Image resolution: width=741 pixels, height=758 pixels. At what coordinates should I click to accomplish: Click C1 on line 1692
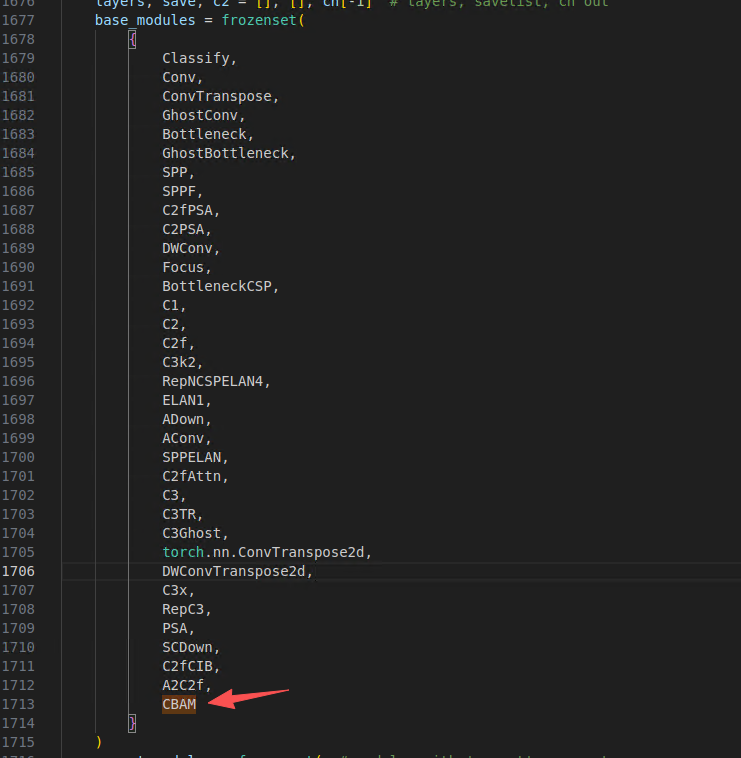coord(171,305)
